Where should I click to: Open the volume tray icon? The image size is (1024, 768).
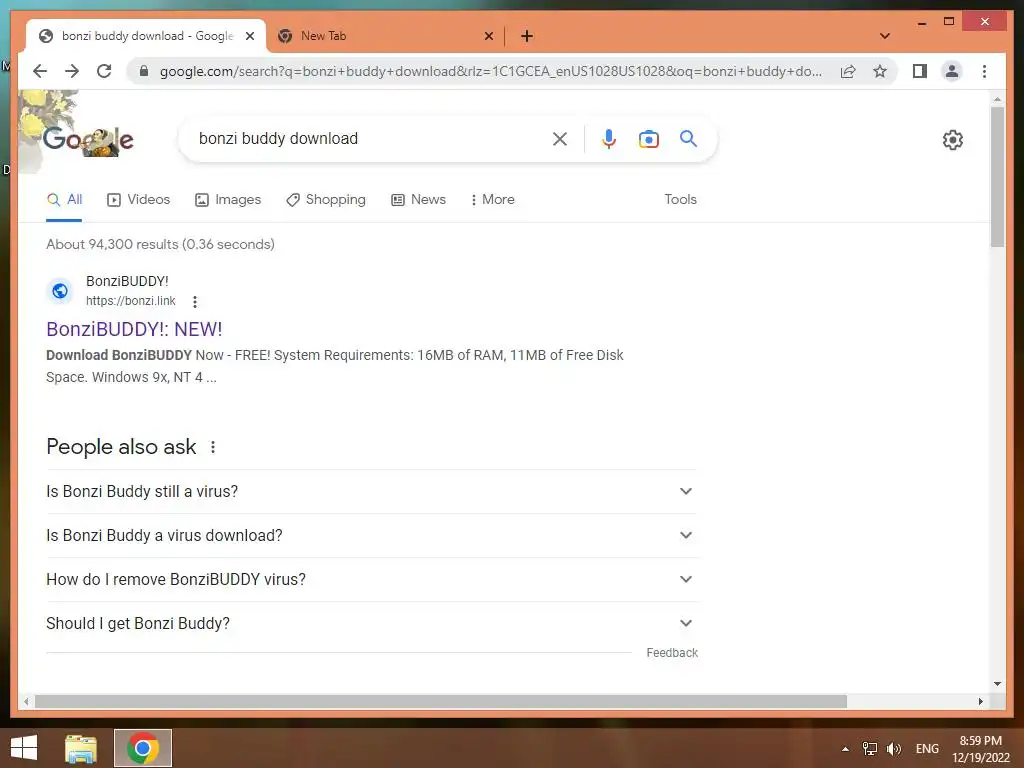pos(893,748)
